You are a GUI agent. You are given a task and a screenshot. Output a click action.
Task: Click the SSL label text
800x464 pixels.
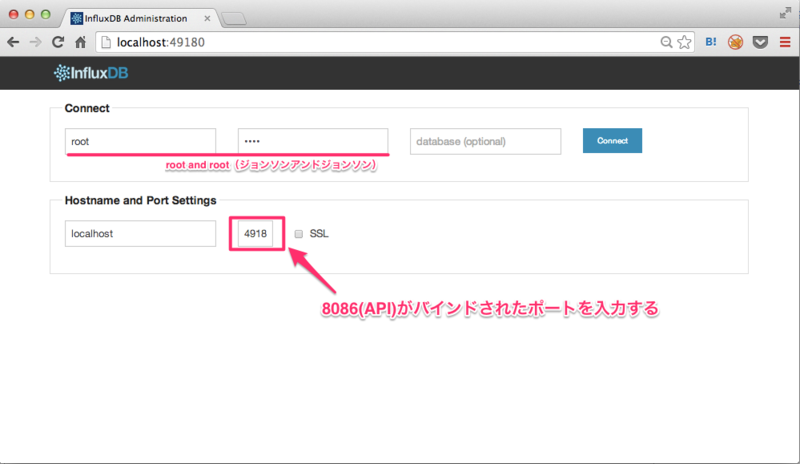(319, 234)
